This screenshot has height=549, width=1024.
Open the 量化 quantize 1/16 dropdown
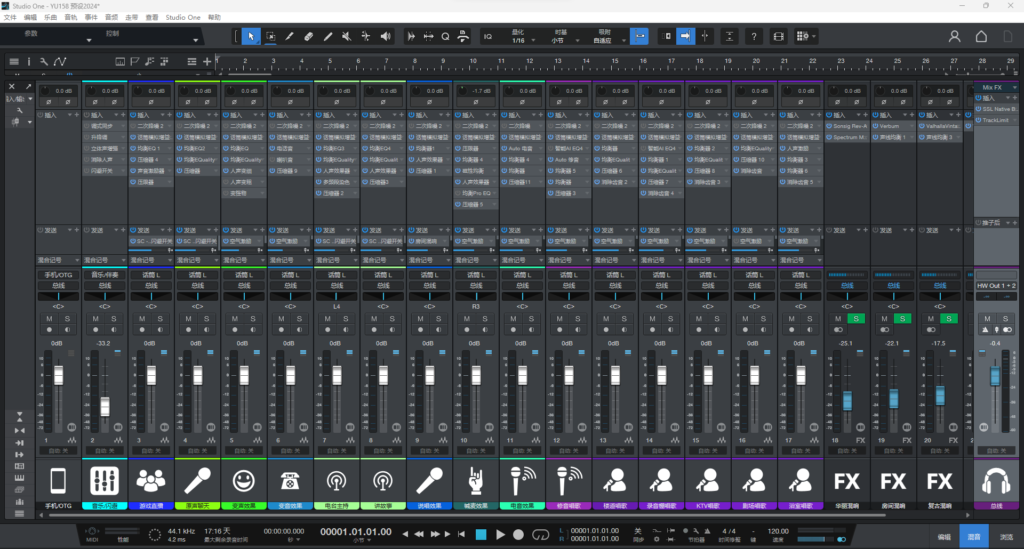pyautogui.click(x=518, y=41)
